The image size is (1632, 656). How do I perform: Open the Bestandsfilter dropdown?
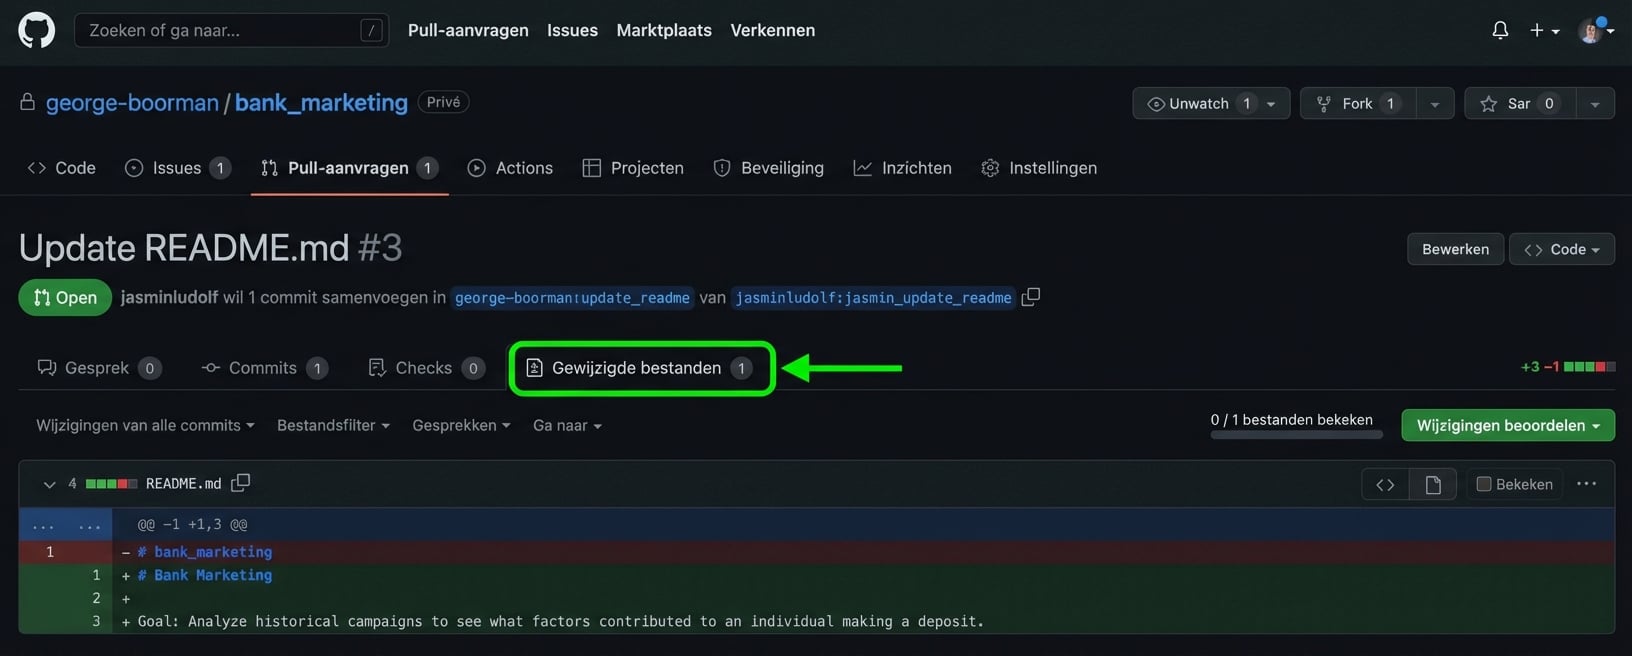[x=333, y=425]
